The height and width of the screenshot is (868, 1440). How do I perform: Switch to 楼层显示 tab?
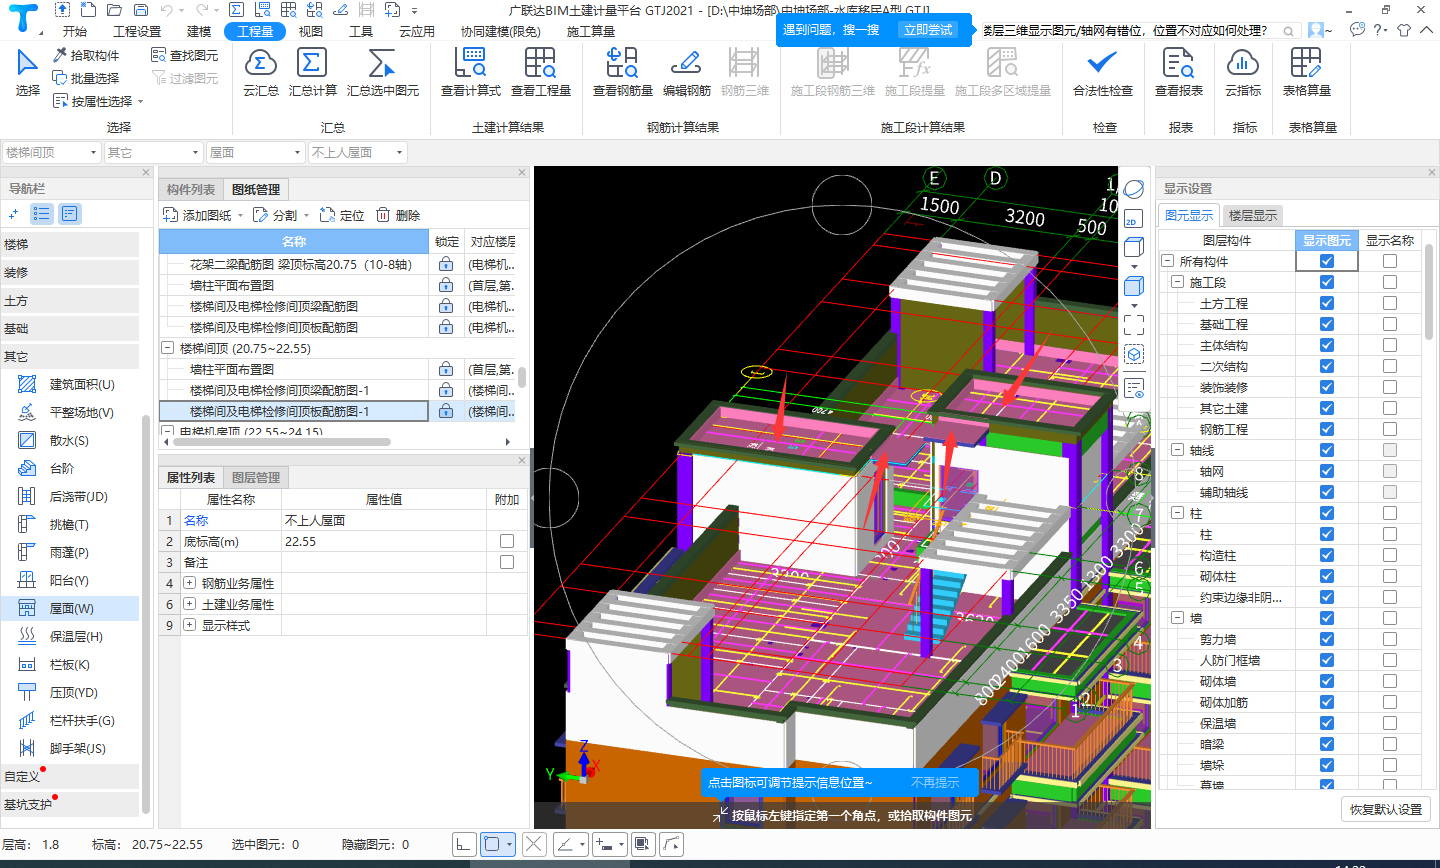tap(1252, 215)
